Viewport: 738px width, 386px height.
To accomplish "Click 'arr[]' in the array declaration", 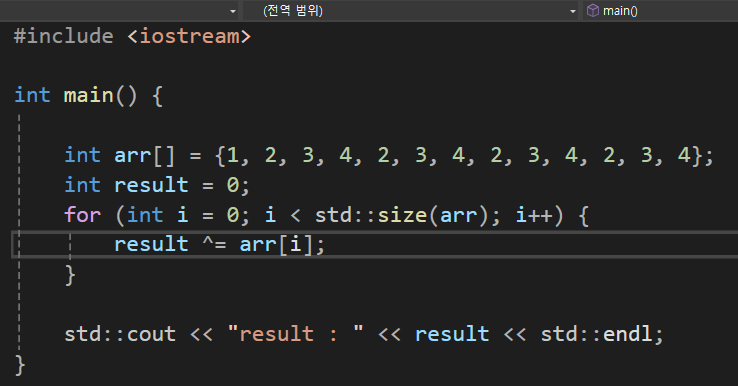I will 144,155.
